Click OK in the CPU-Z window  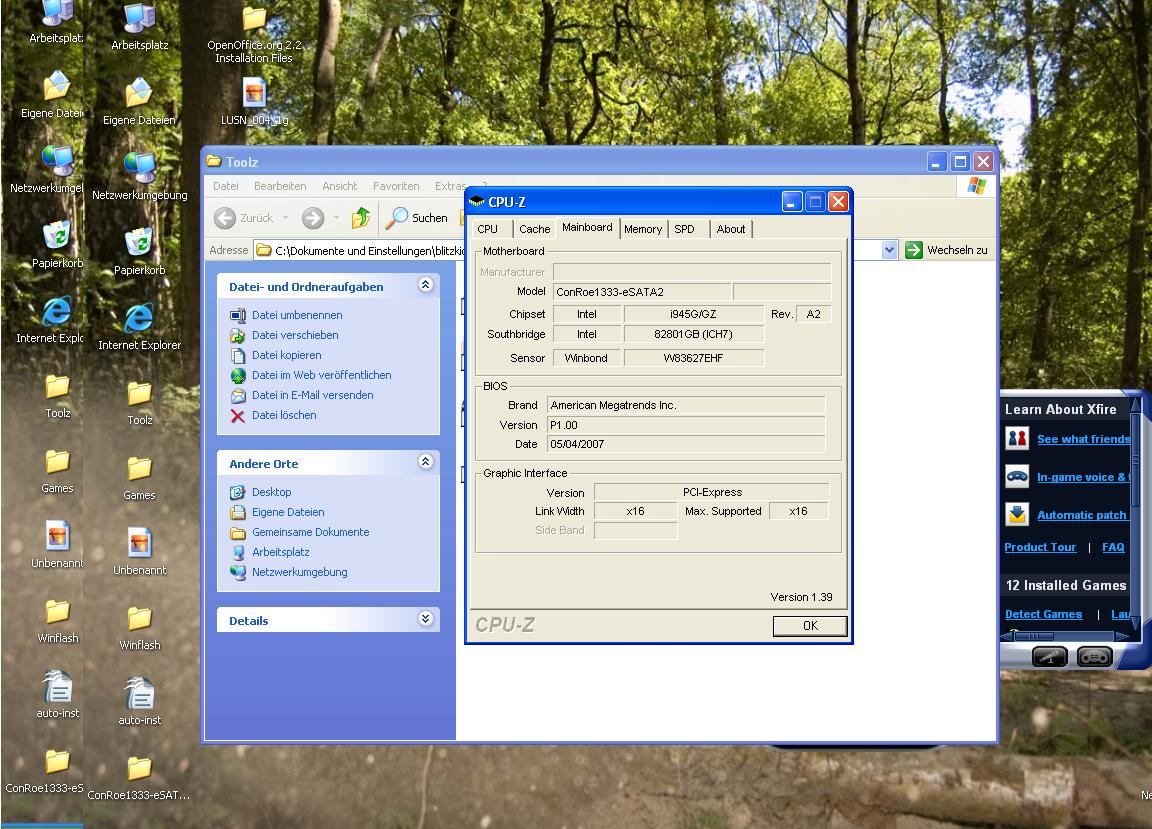pyautogui.click(x=810, y=626)
